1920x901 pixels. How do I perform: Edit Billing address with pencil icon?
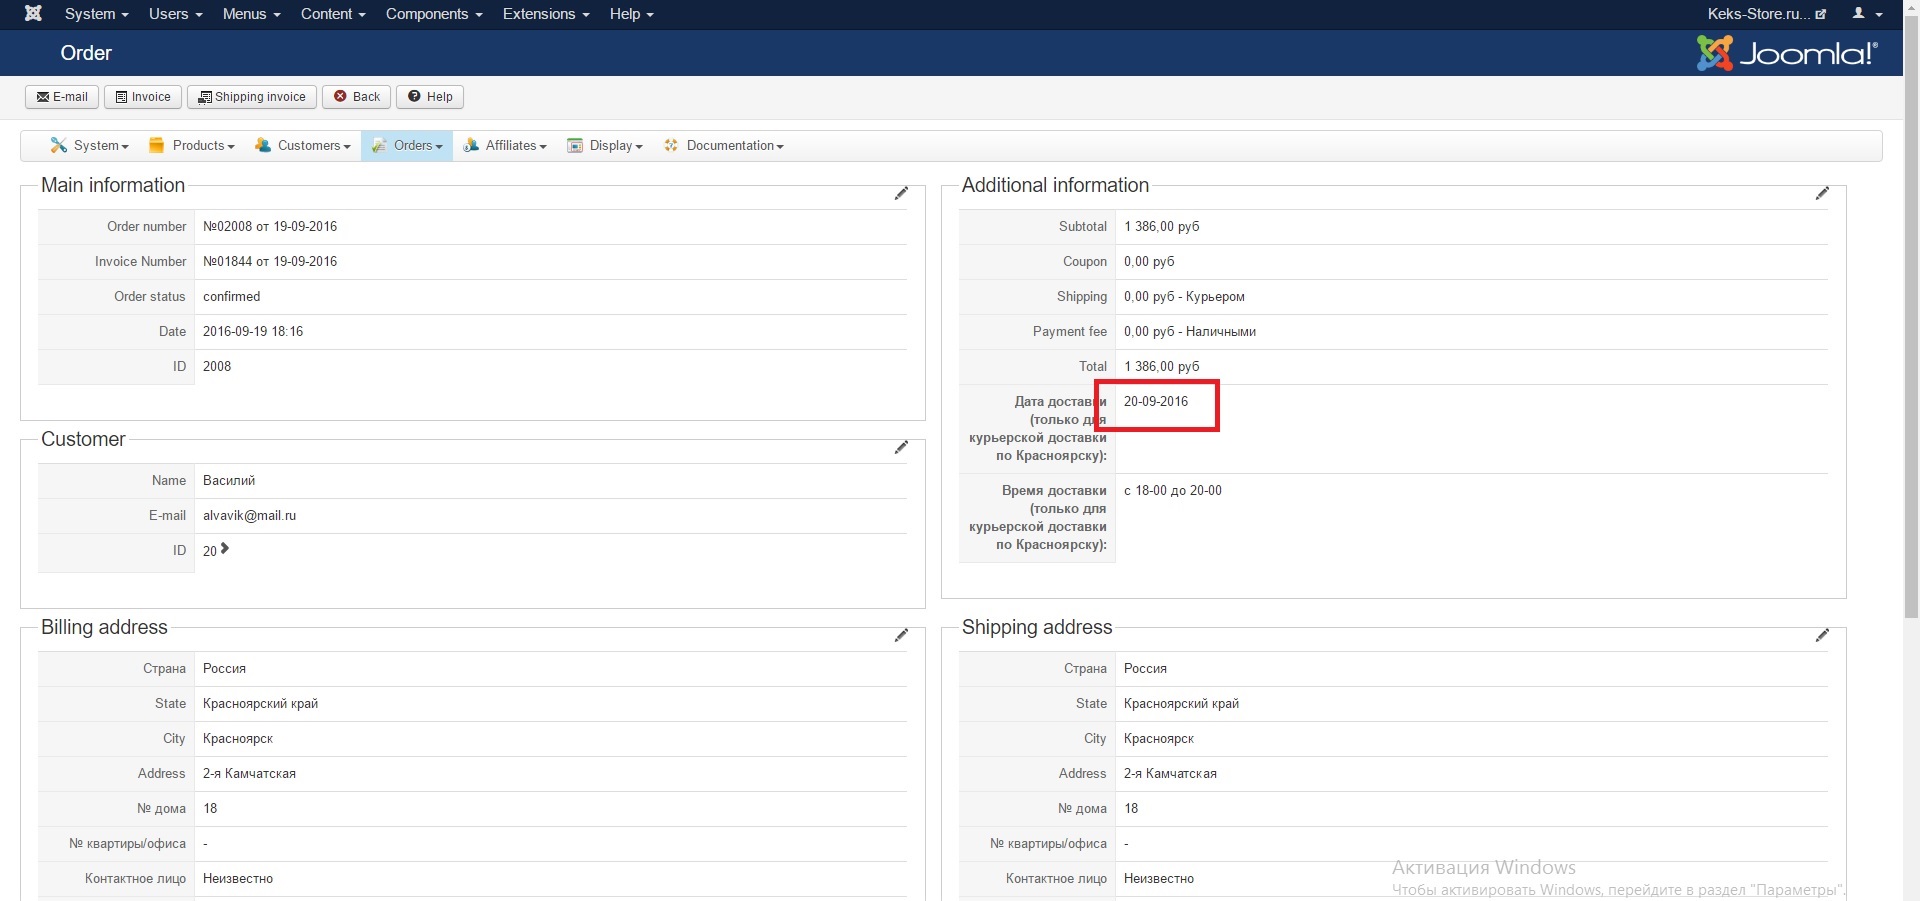[901, 635]
